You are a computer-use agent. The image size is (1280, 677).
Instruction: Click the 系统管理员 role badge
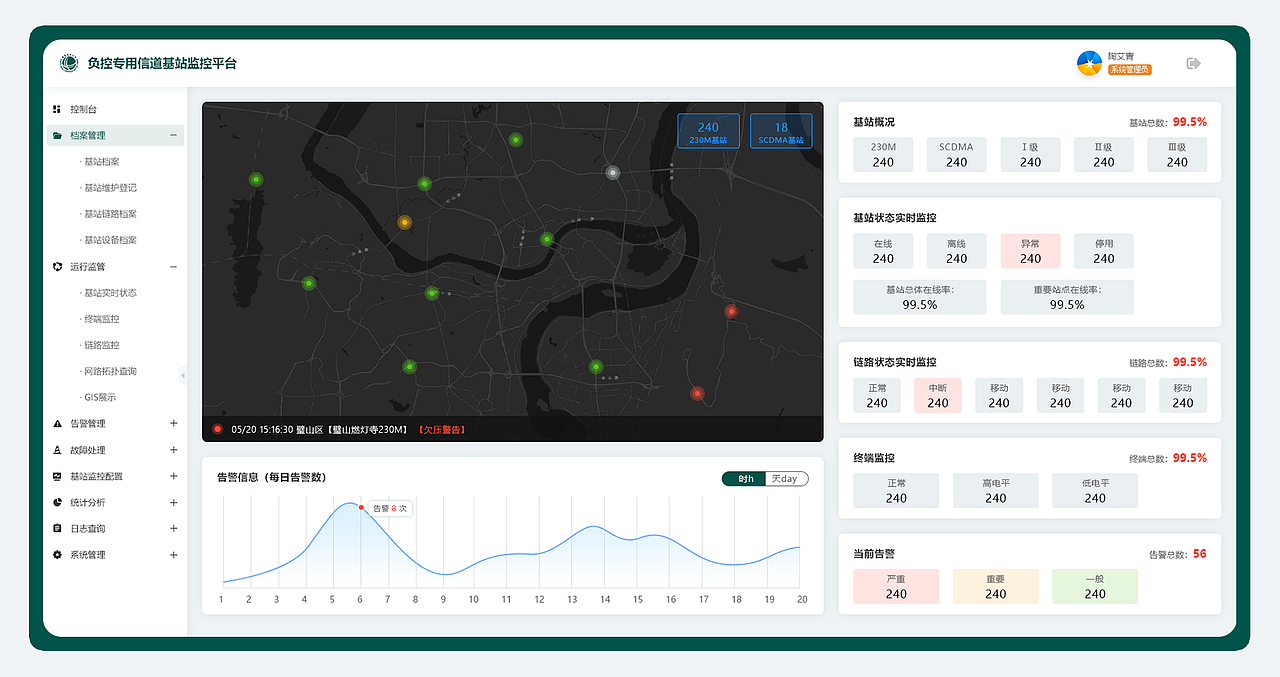1129,70
